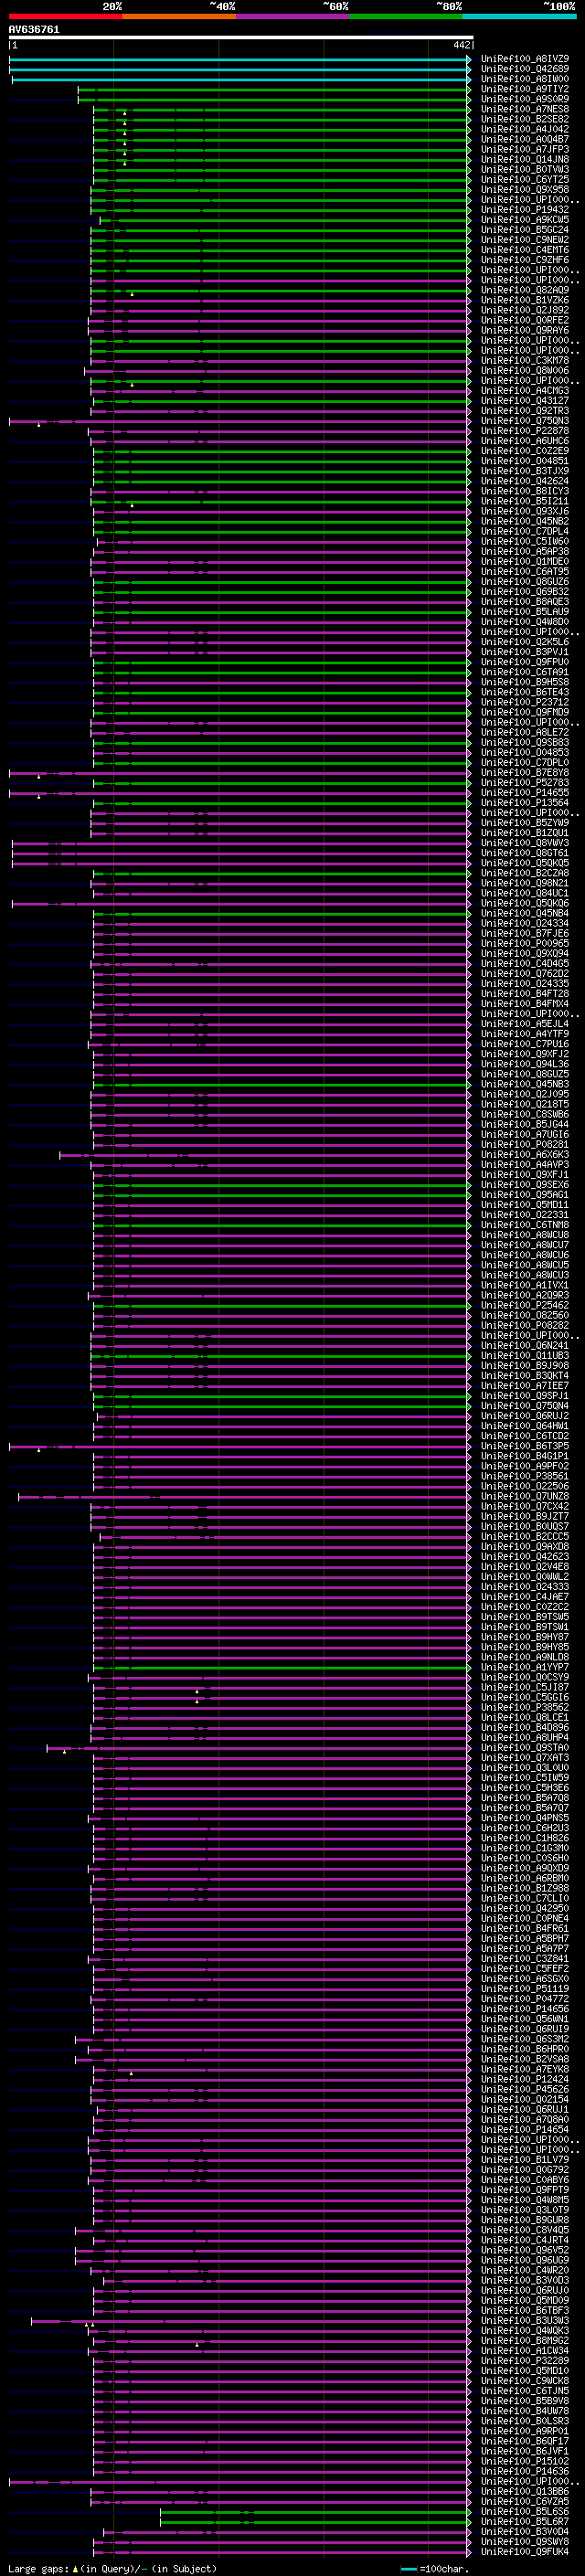
Task: Click label UniRef100_Q9RAY6
Action: point(525,330)
